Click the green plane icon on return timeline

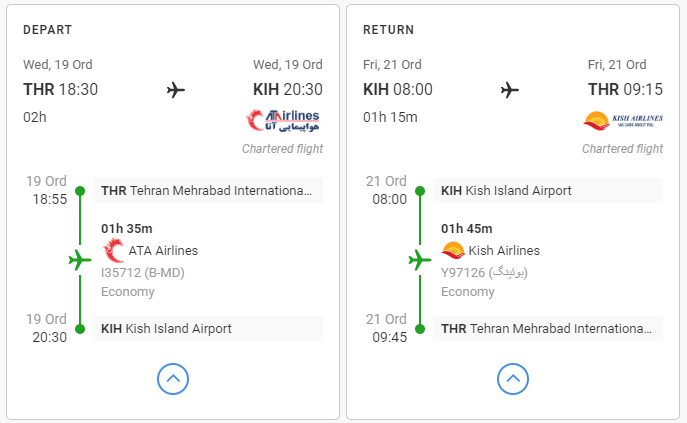coord(420,260)
